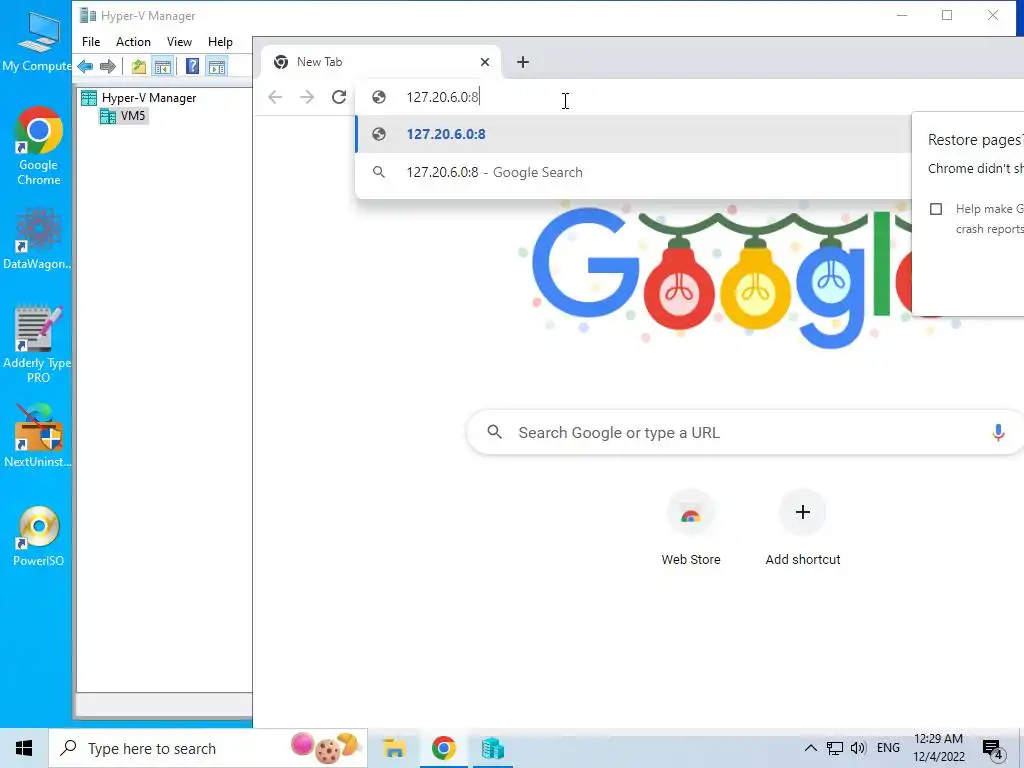Click the Search Google or type a URL box
This screenshot has height=768, width=1024.
[744, 432]
